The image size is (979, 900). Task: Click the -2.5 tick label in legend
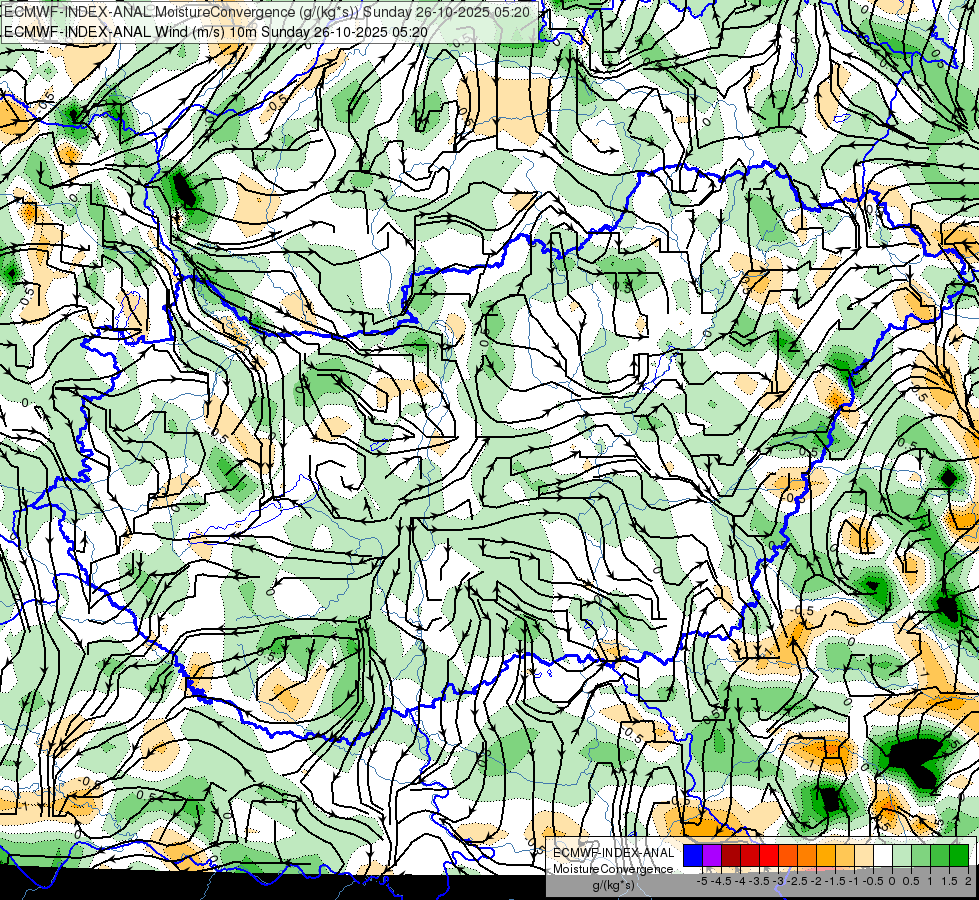click(x=798, y=881)
